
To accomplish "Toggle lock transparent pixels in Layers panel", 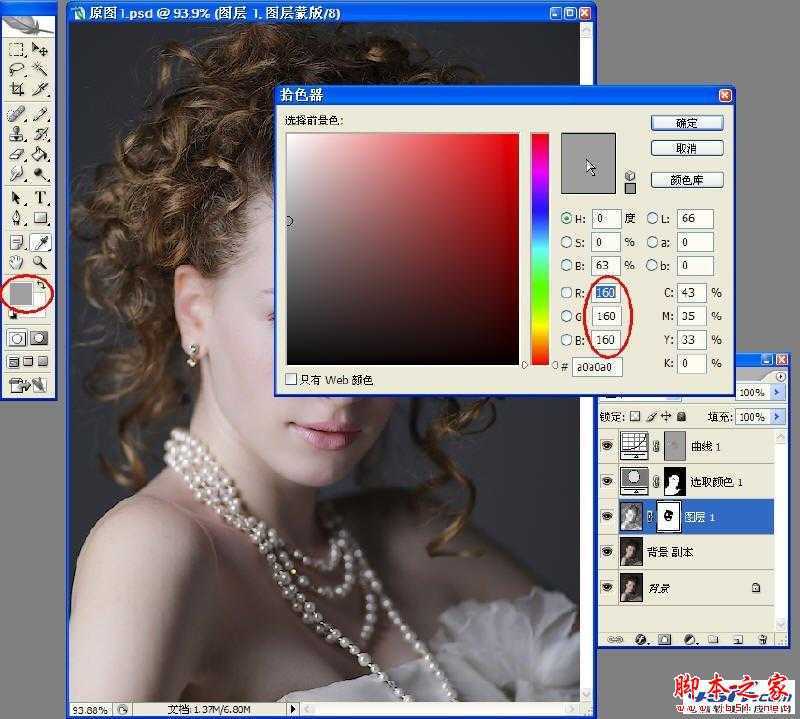I will click(x=635, y=416).
